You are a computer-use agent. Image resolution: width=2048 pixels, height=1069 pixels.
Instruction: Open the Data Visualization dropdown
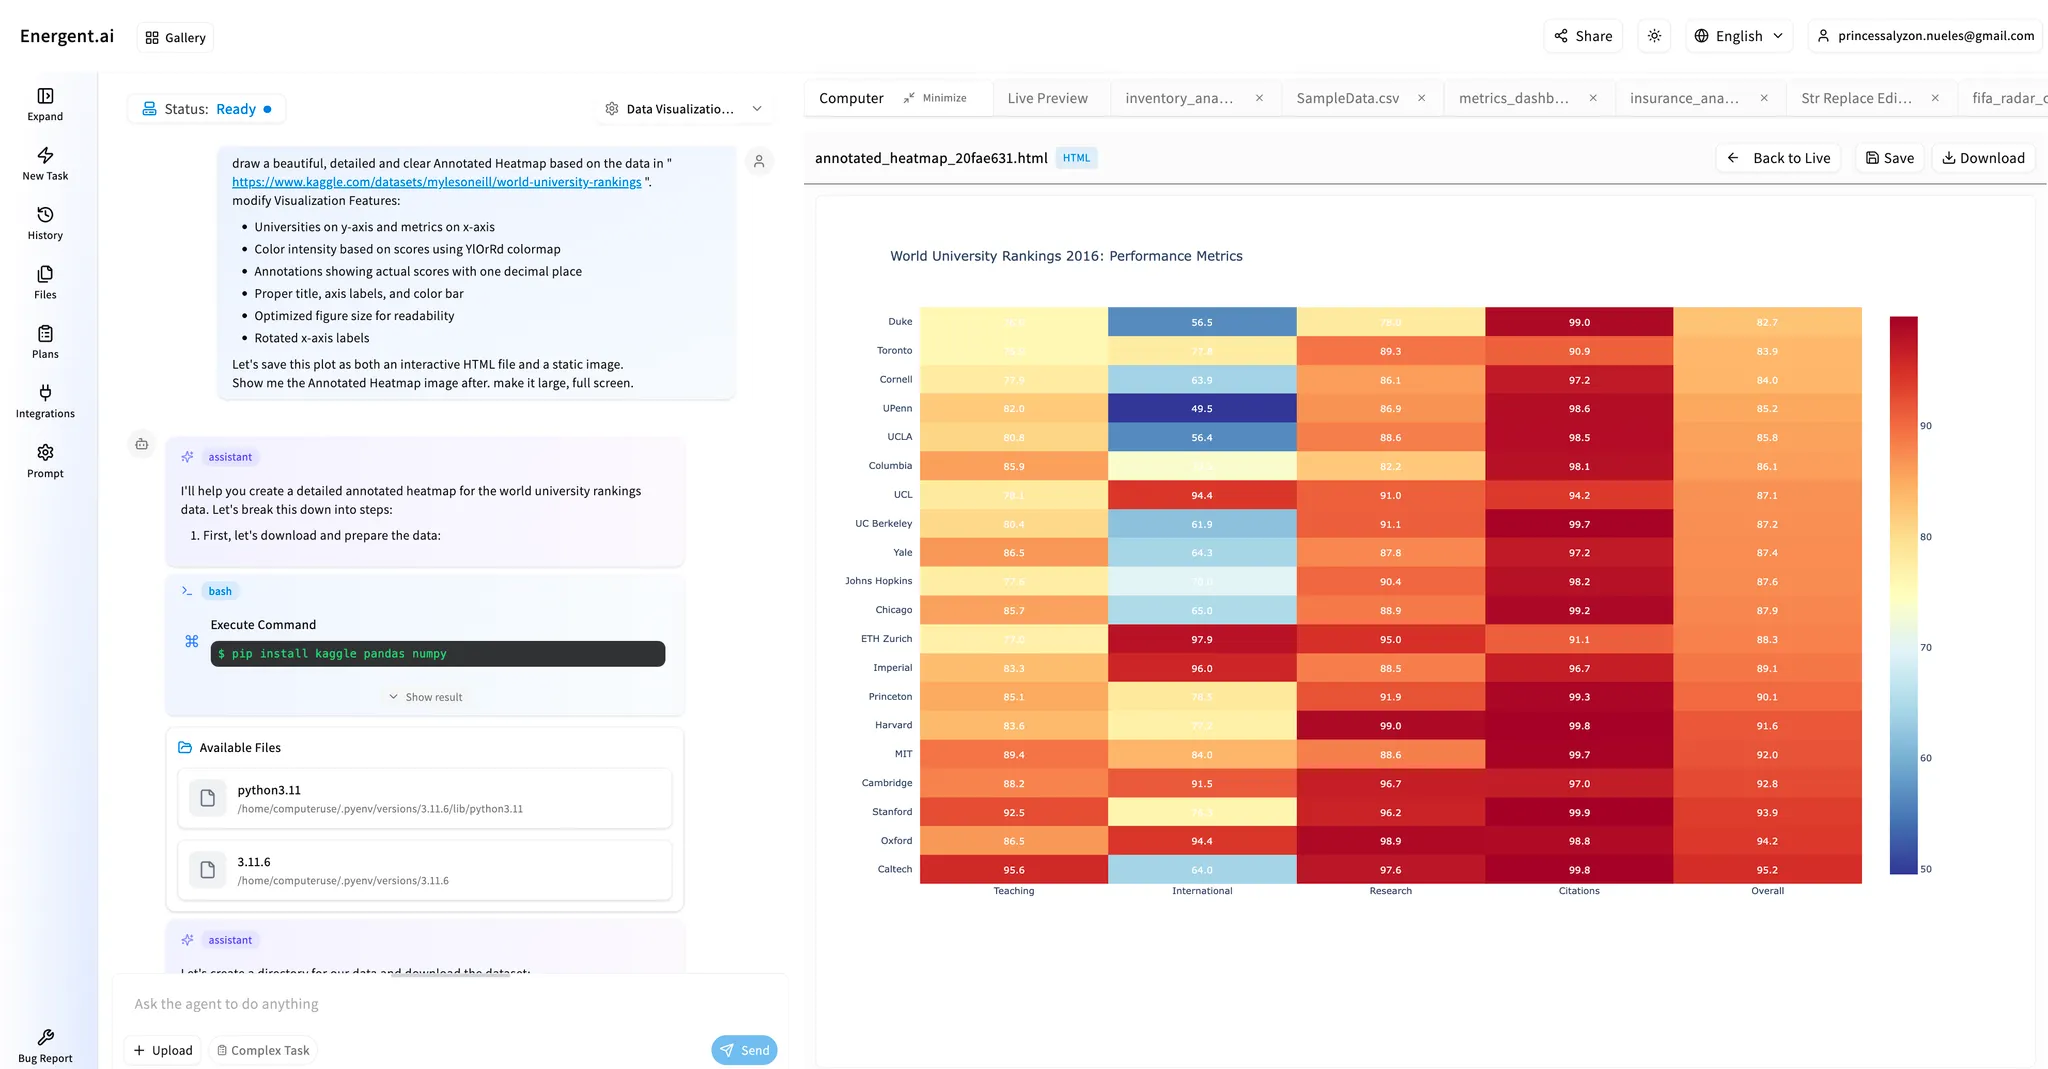click(683, 108)
